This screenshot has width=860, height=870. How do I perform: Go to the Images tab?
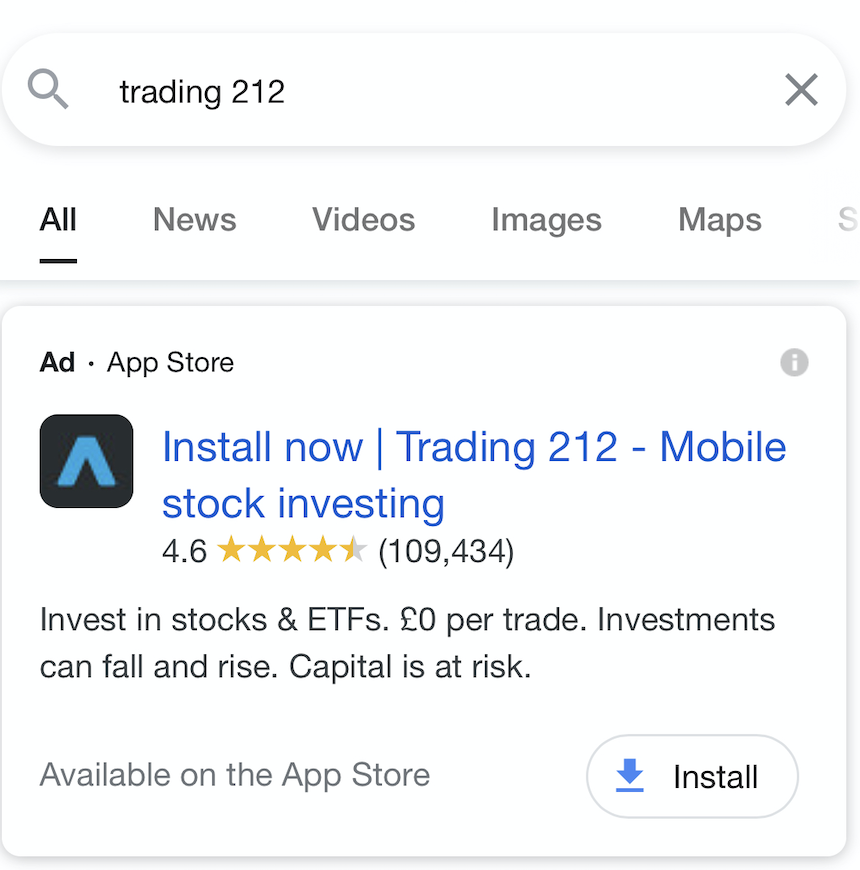tap(547, 220)
